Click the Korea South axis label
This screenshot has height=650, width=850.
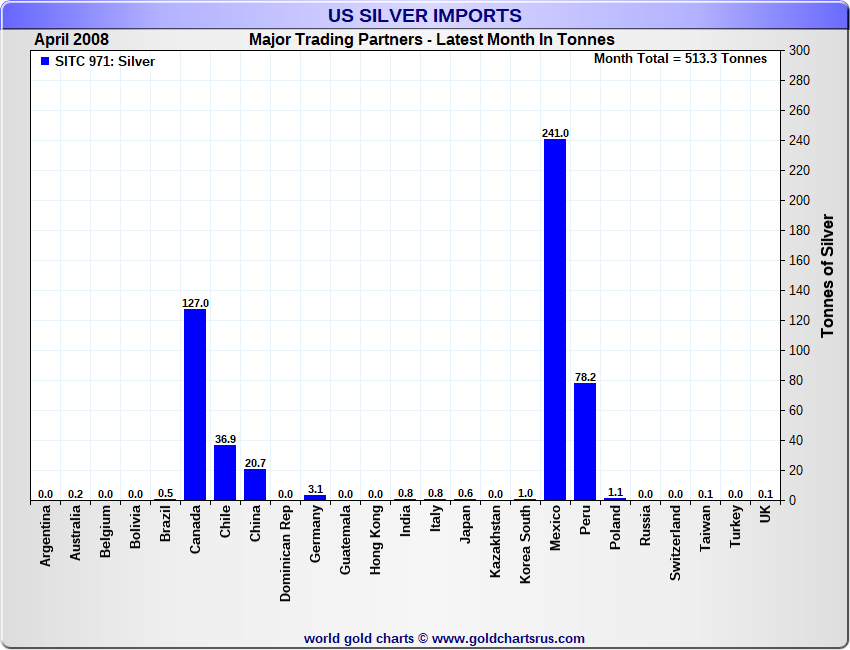[525, 545]
